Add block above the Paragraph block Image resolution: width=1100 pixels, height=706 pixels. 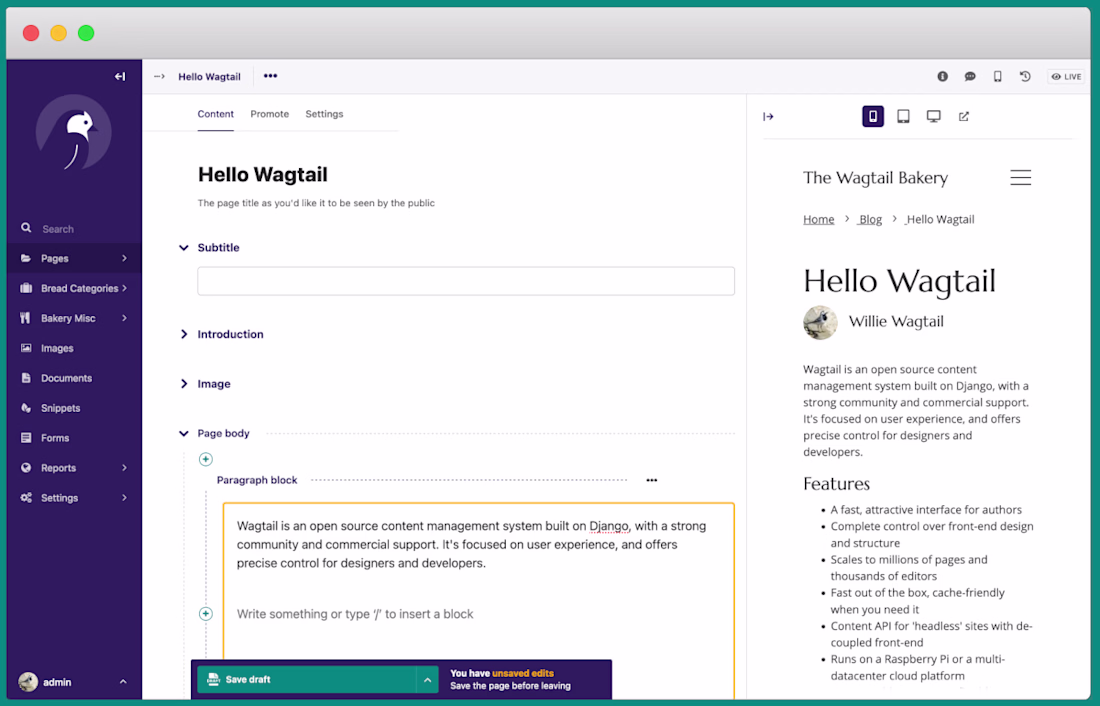click(206, 459)
